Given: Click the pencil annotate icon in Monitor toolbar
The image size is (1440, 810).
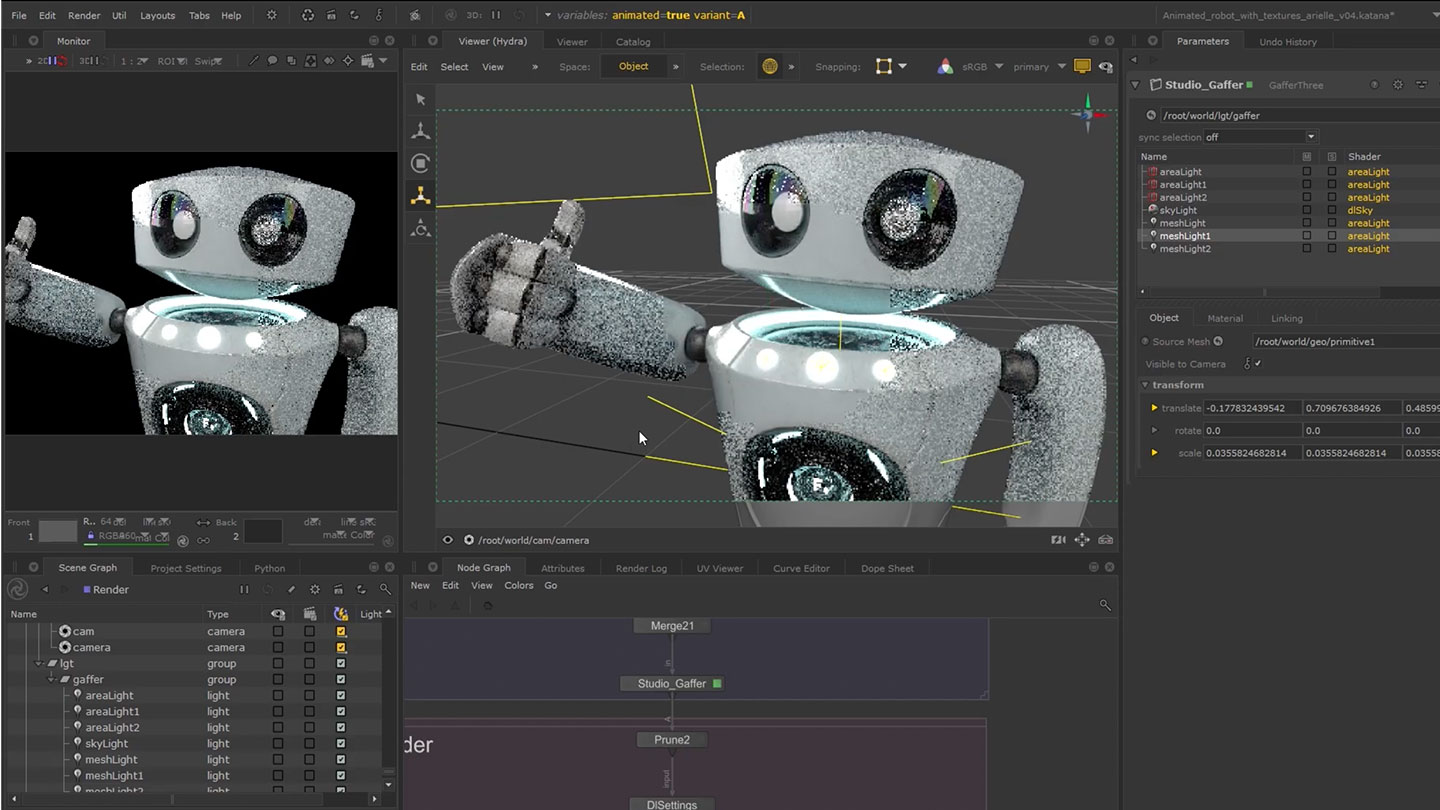Looking at the screenshot, I should coord(253,61).
